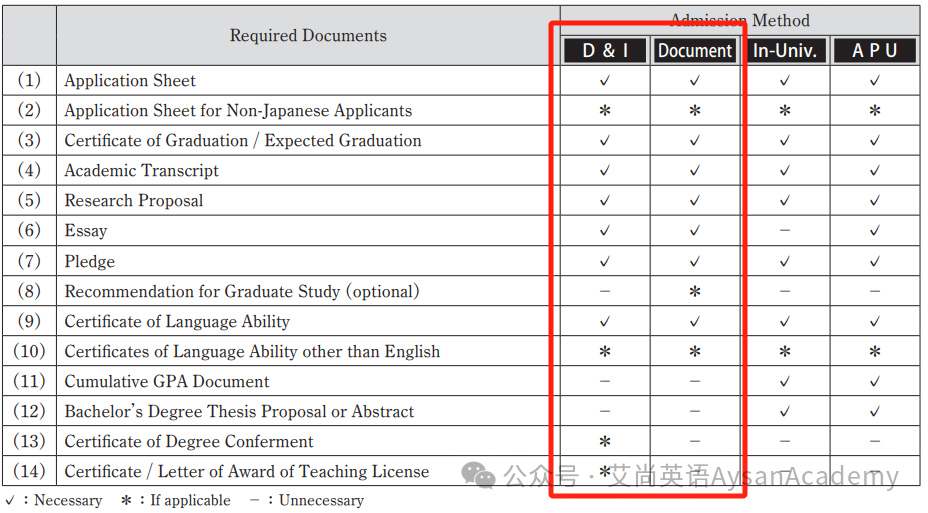
Task: Click Pledge row checkmark under A P U
Action: (875, 262)
